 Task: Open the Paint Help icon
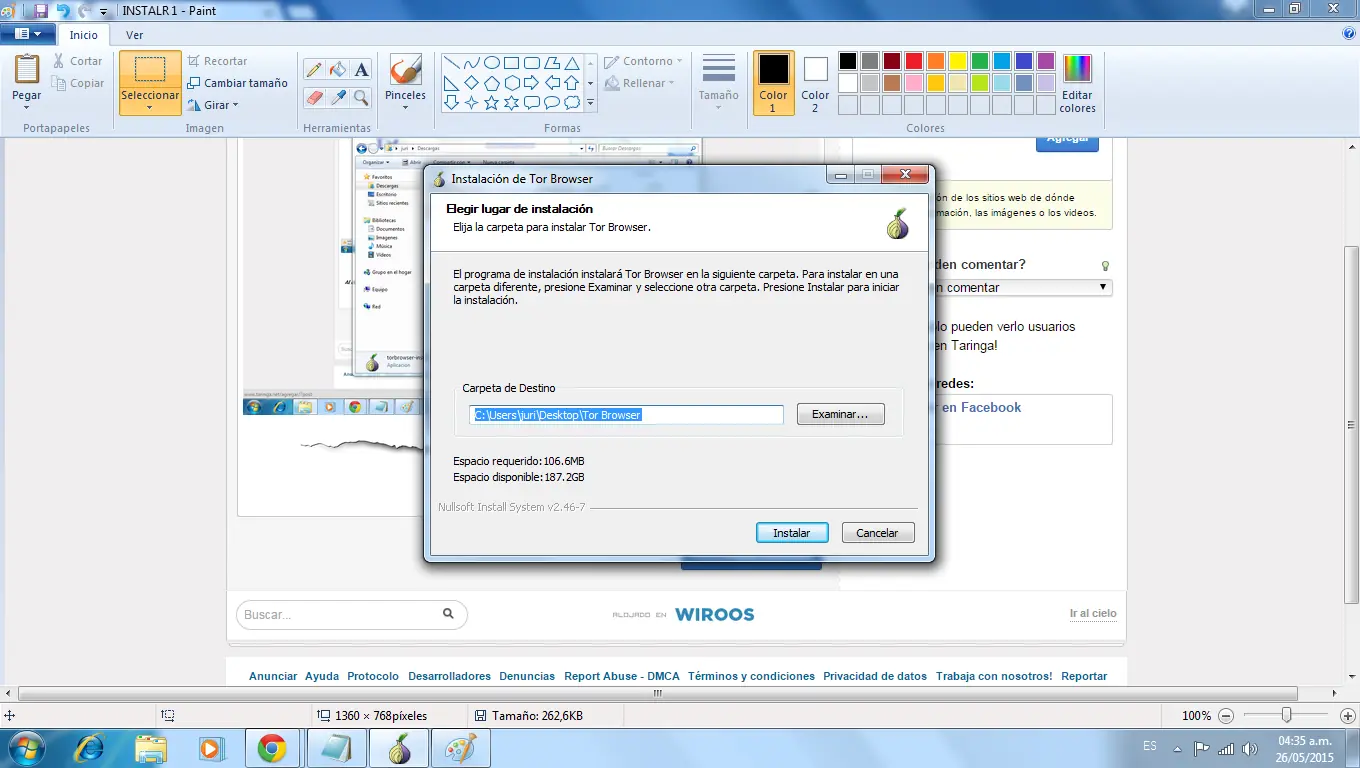pyautogui.click(x=1349, y=33)
